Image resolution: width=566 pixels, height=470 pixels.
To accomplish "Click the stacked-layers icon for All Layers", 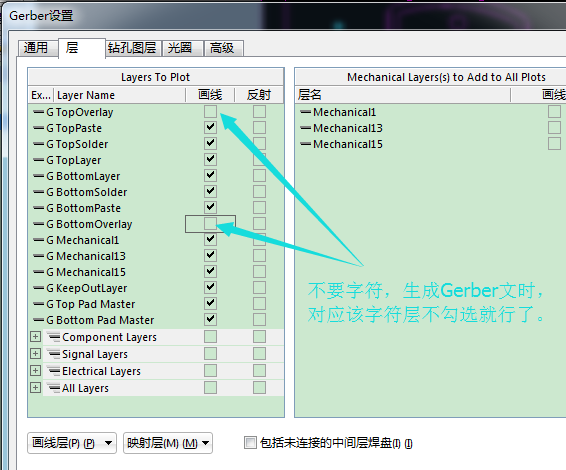I will tap(54, 388).
